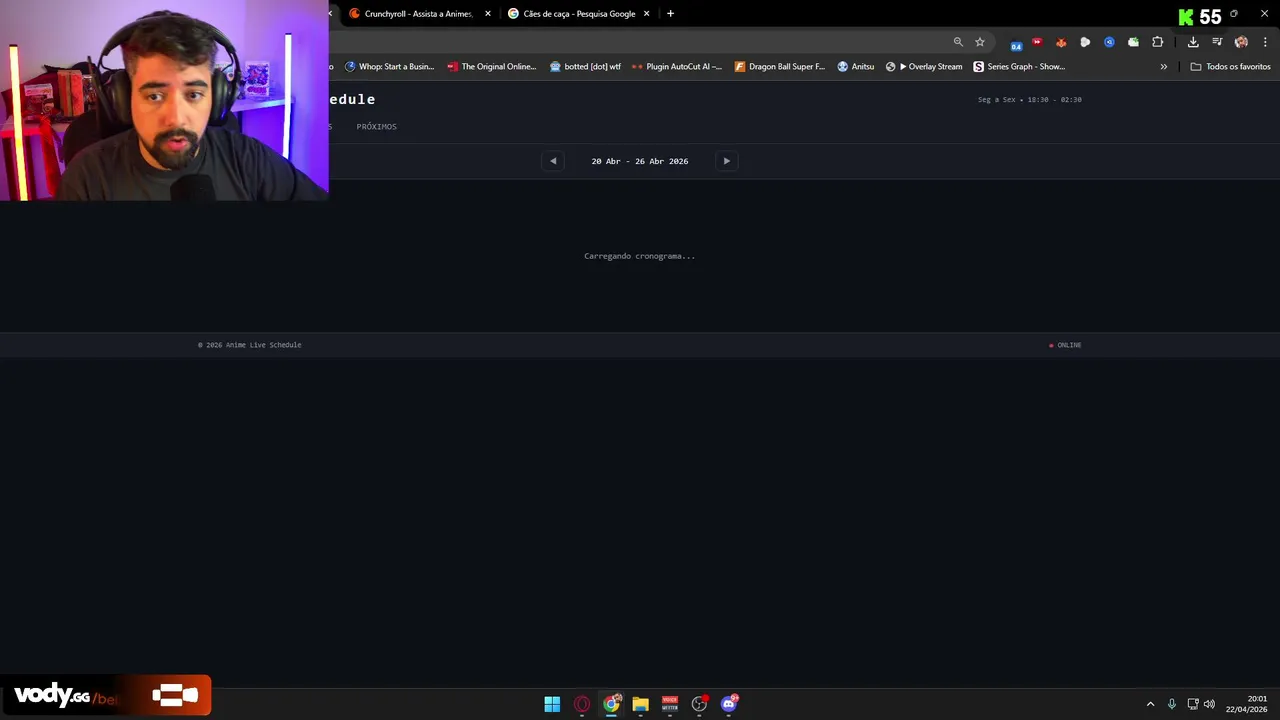Go to previous week with left arrow

coord(553,161)
